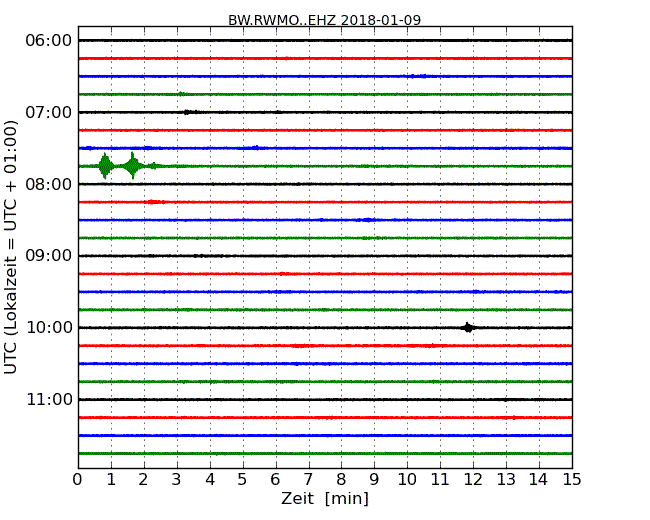Click x-axis tick label 13
Image resolution: width=650 pixels, height=520 pixels.
(x=506, y=480)
